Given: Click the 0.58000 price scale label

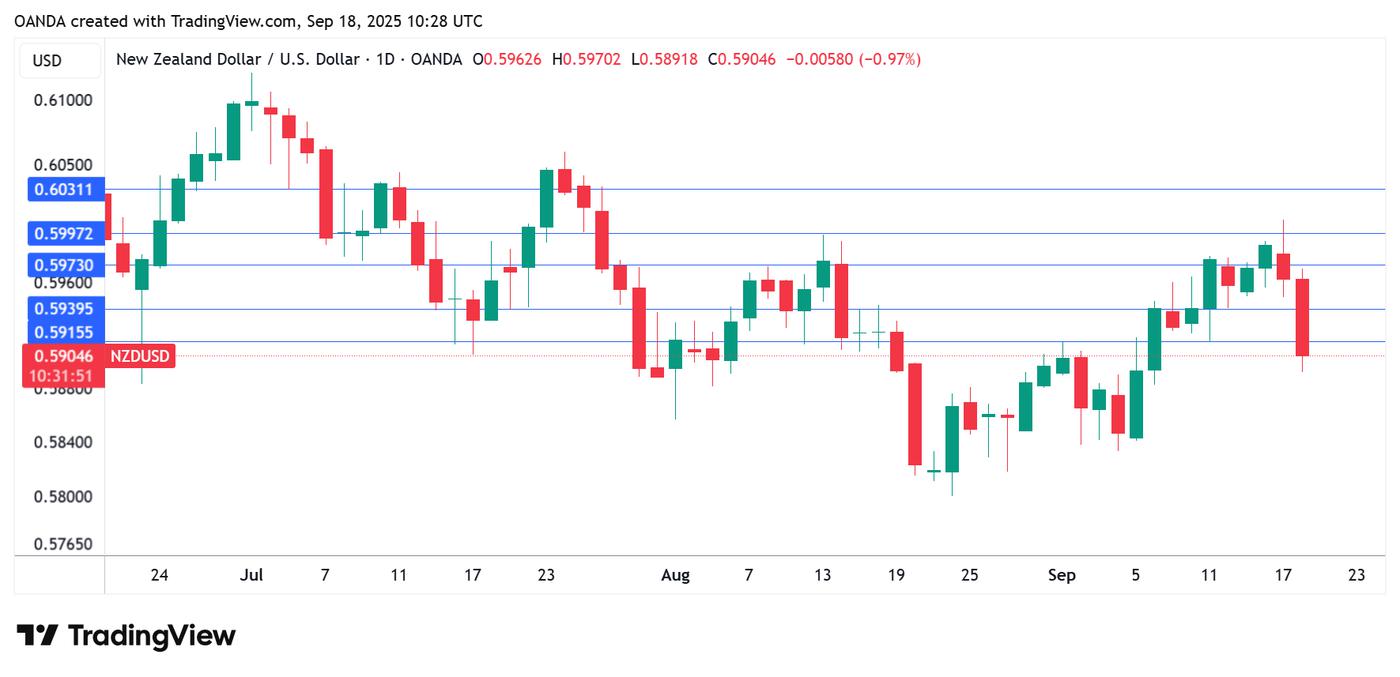Looking at the screenshot, I should click(x=64, y=497).
